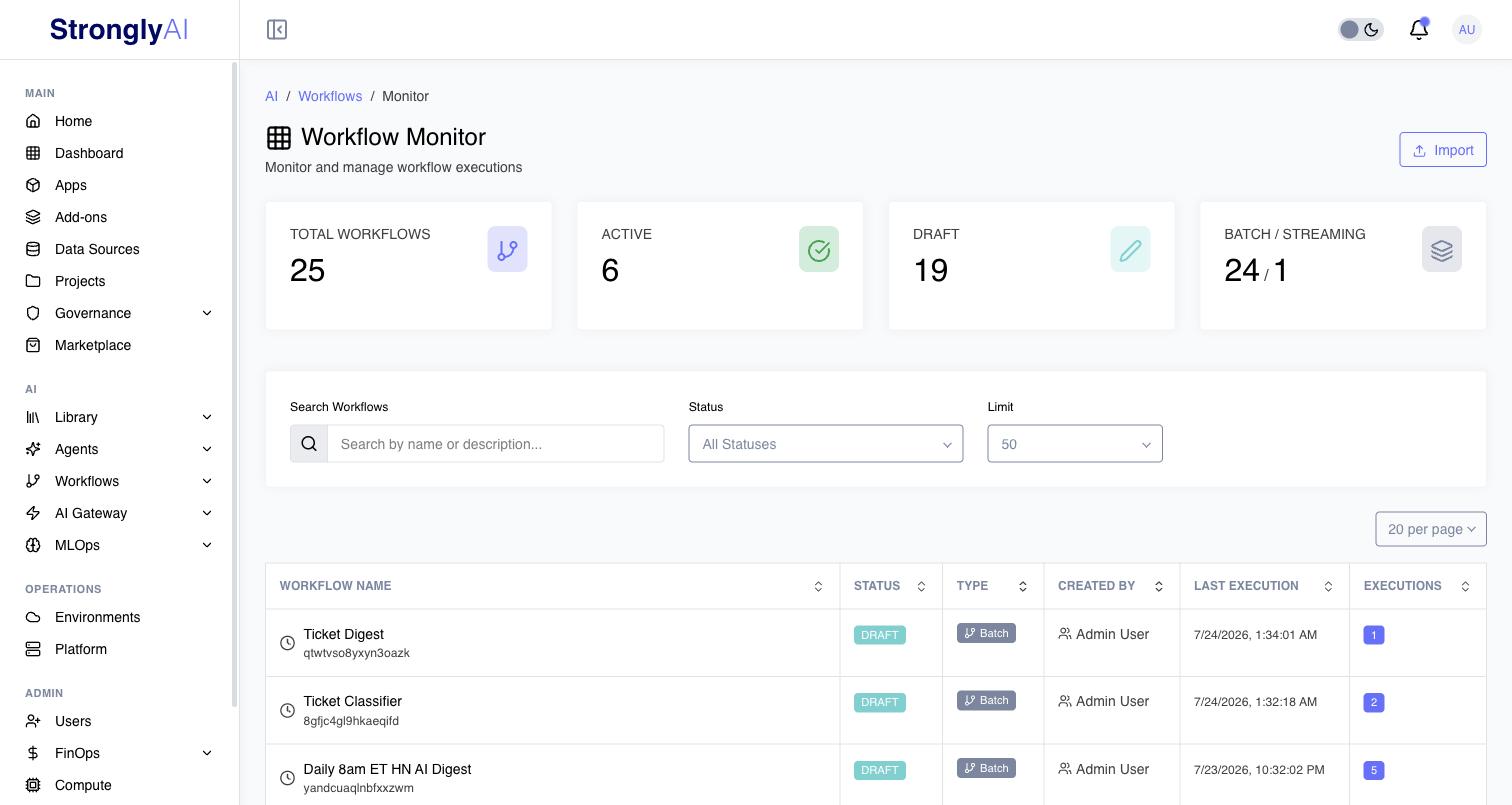Expand the Library chevron
The height and width of the screenshot is (805, 1512).
tap(207, 417)
